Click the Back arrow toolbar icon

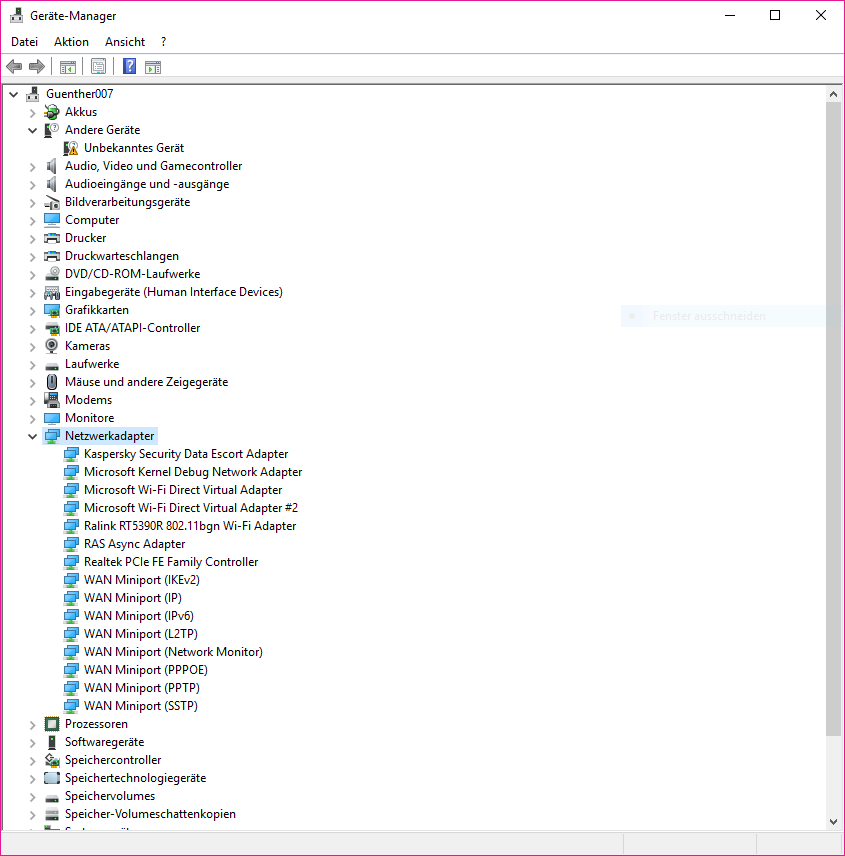[14, 67]
